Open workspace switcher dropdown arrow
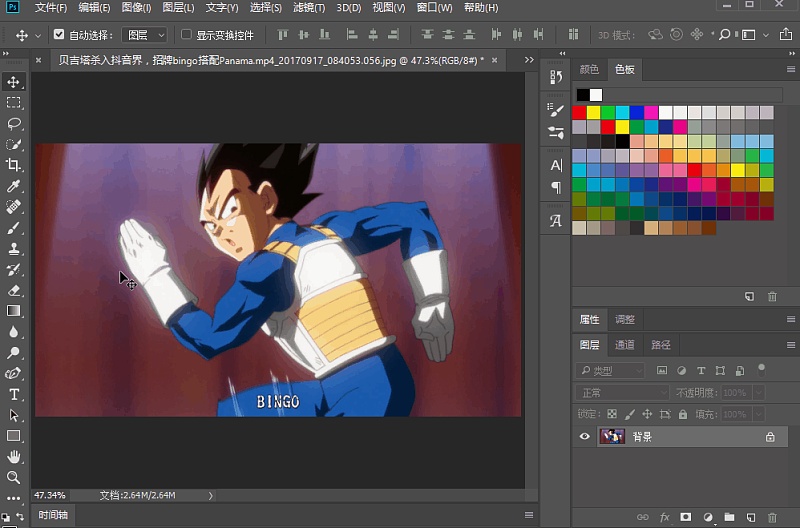 (765, 35)
